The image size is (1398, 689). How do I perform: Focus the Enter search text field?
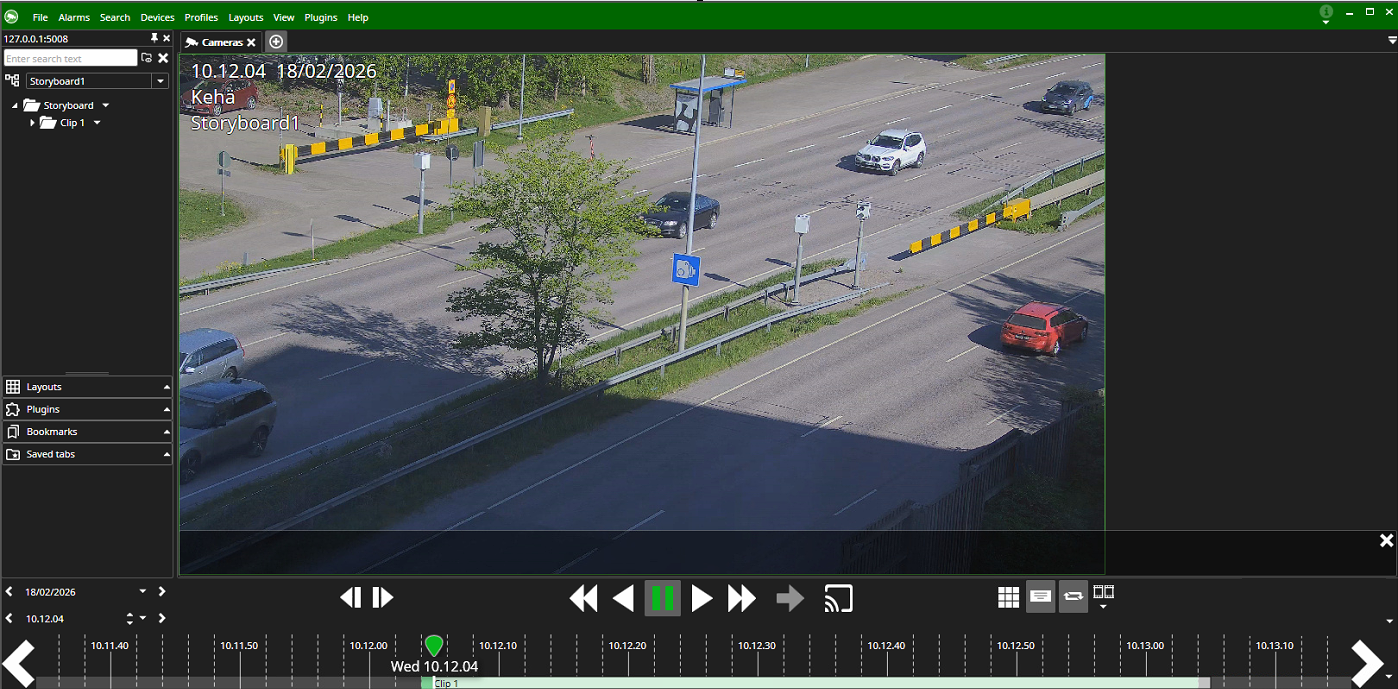[x=70, y=58]
